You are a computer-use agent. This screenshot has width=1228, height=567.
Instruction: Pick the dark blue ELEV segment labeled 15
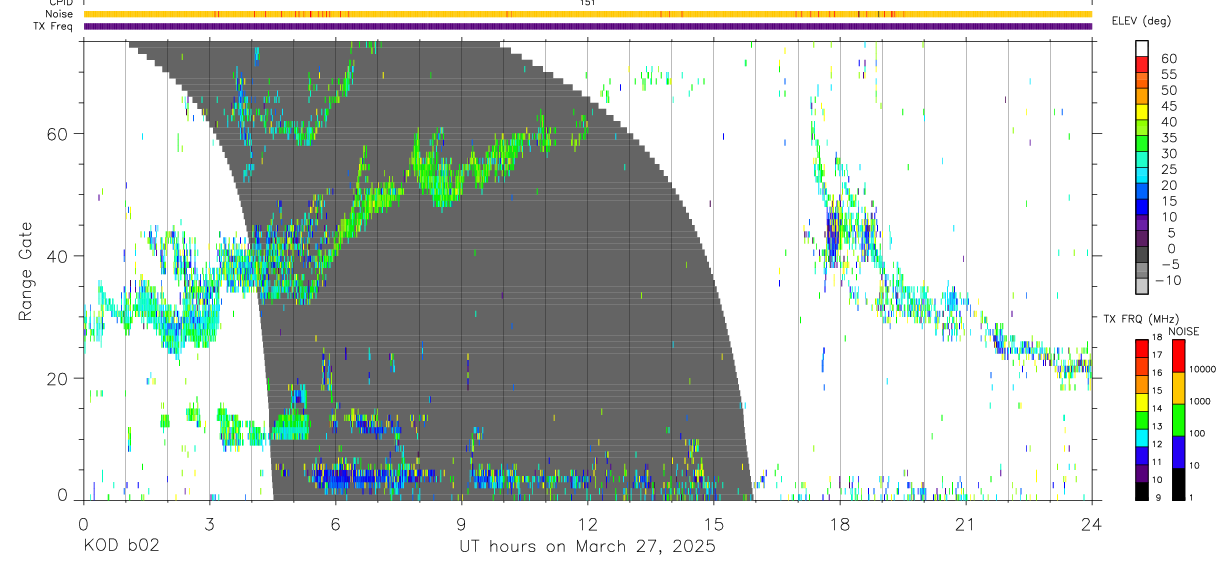coord(1142,207)
